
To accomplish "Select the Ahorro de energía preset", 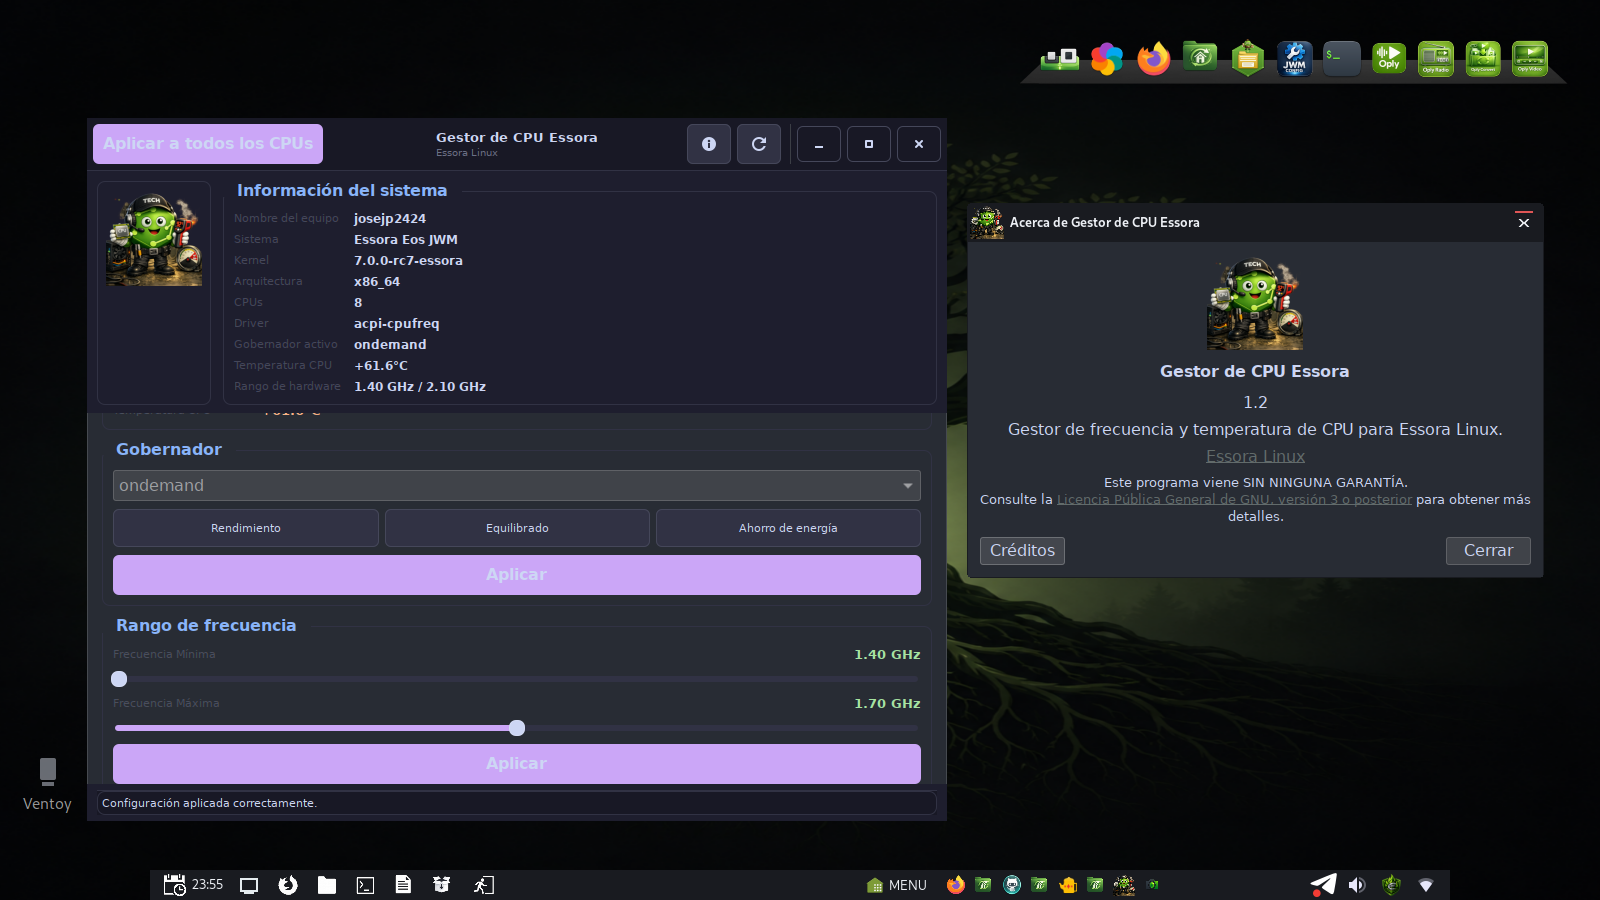I will point(788,528).
